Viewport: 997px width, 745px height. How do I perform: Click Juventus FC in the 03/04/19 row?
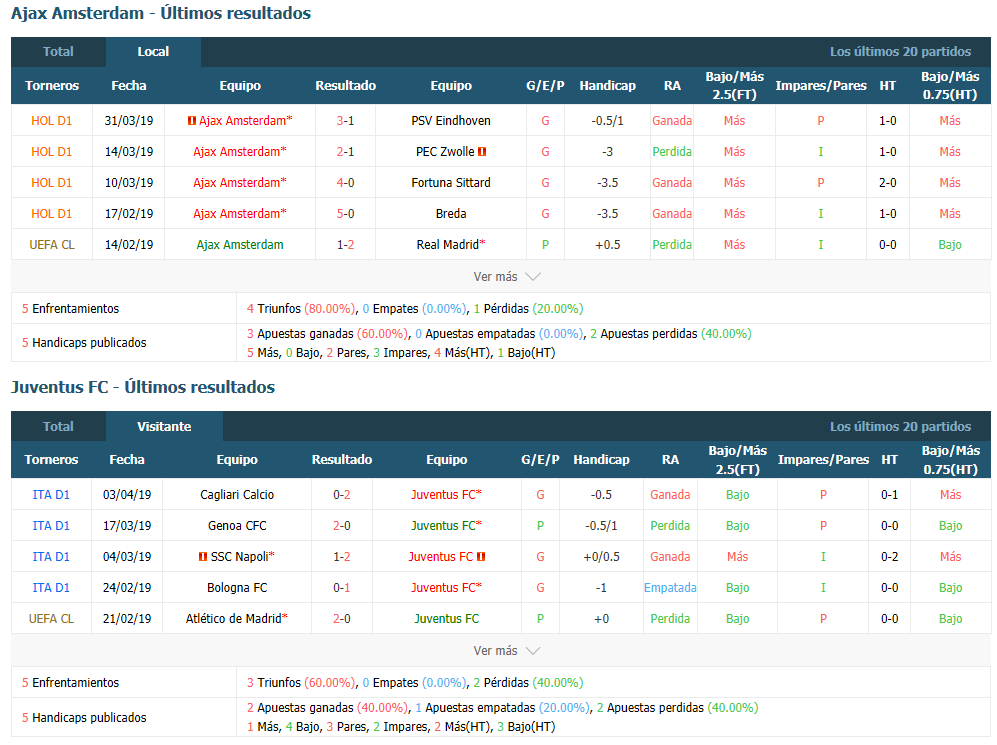pyautogui.click(x=443, y=495)
